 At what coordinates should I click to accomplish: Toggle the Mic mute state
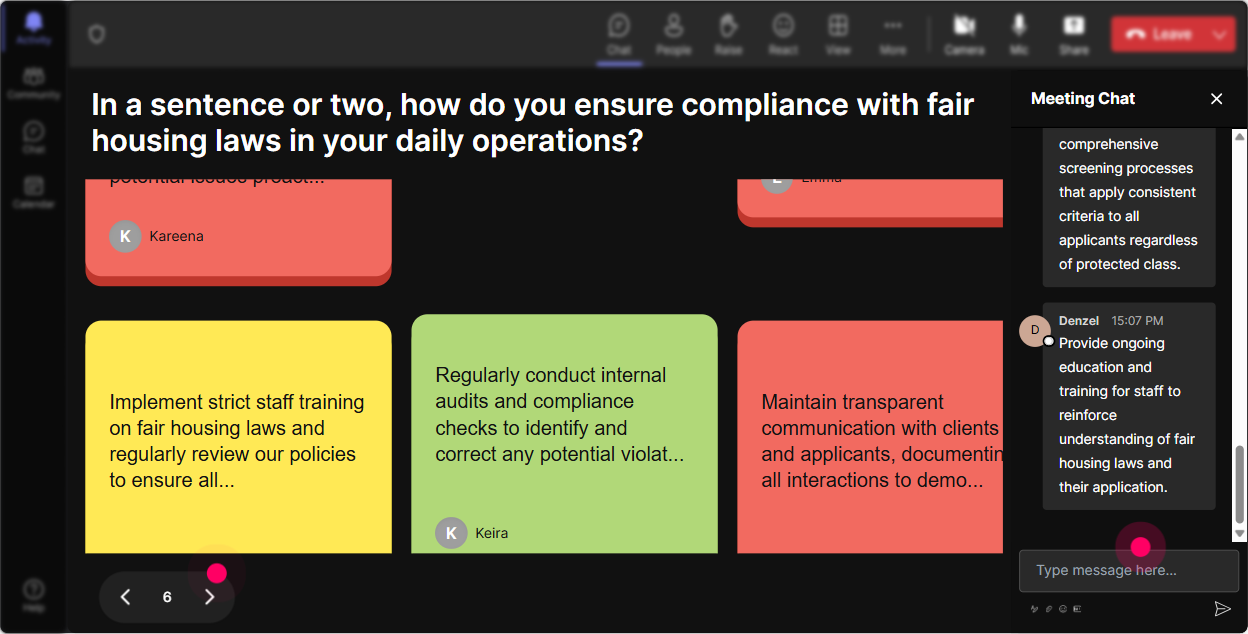[x=1019, y=34]
